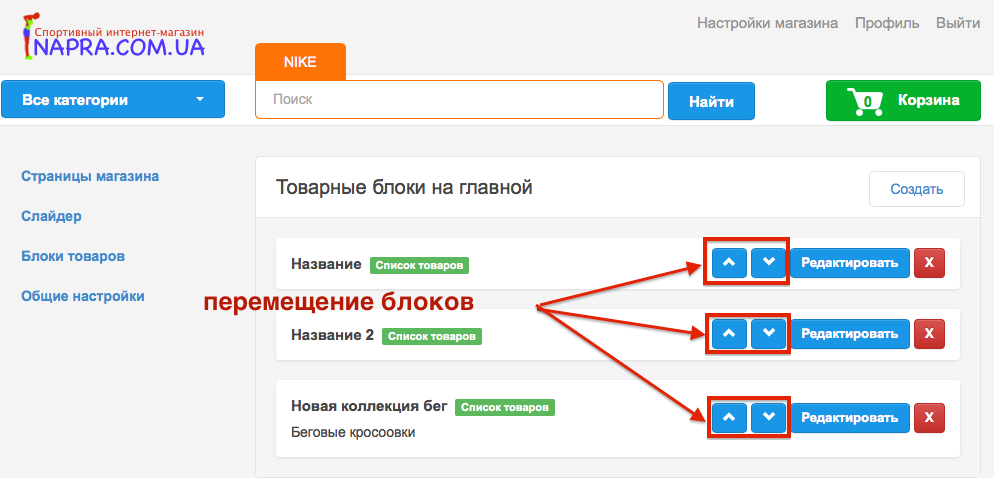Click the Беговые кросовки description text

[x=353, y=433]
